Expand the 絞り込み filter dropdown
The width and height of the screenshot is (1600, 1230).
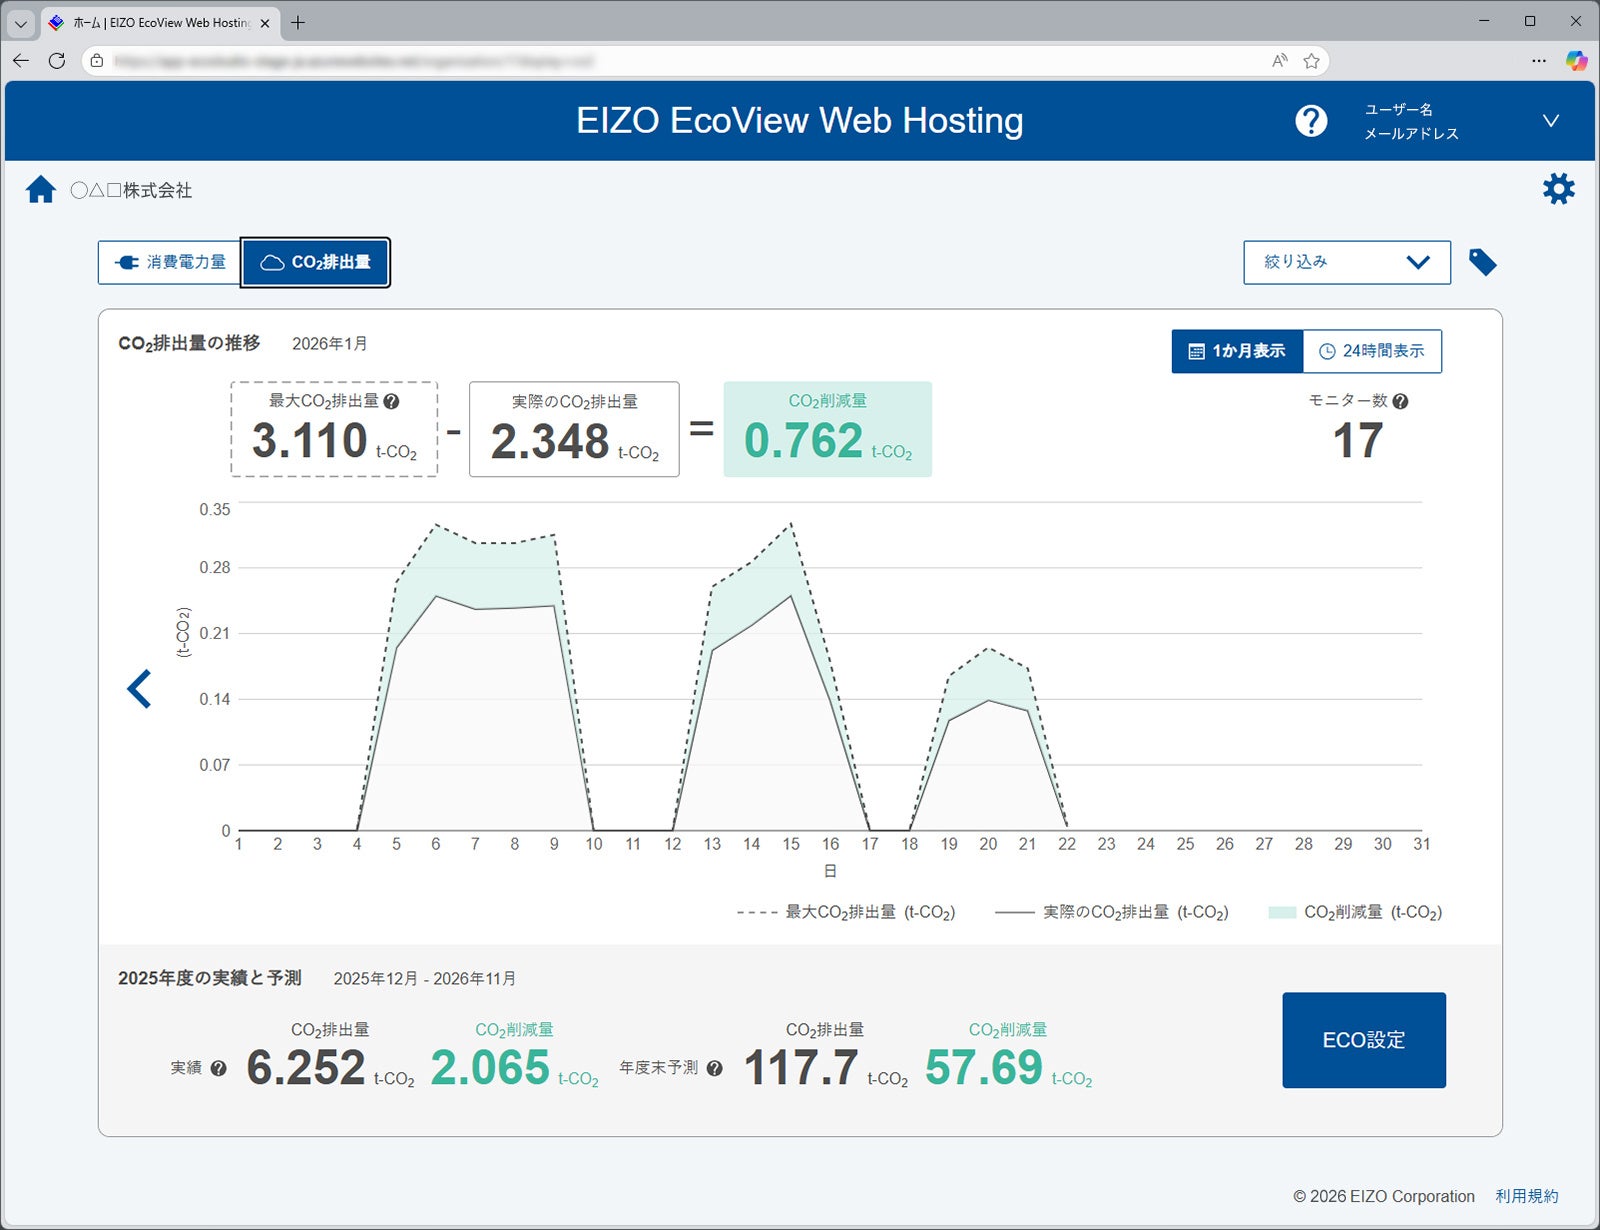[x=1346, y=262]
